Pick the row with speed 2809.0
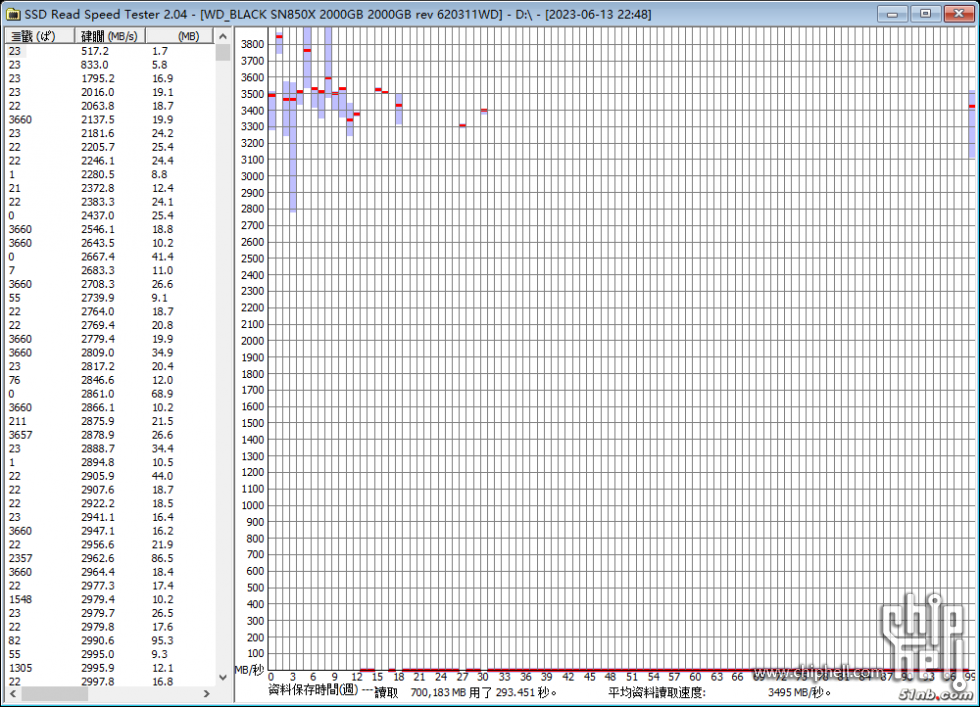 110,353
